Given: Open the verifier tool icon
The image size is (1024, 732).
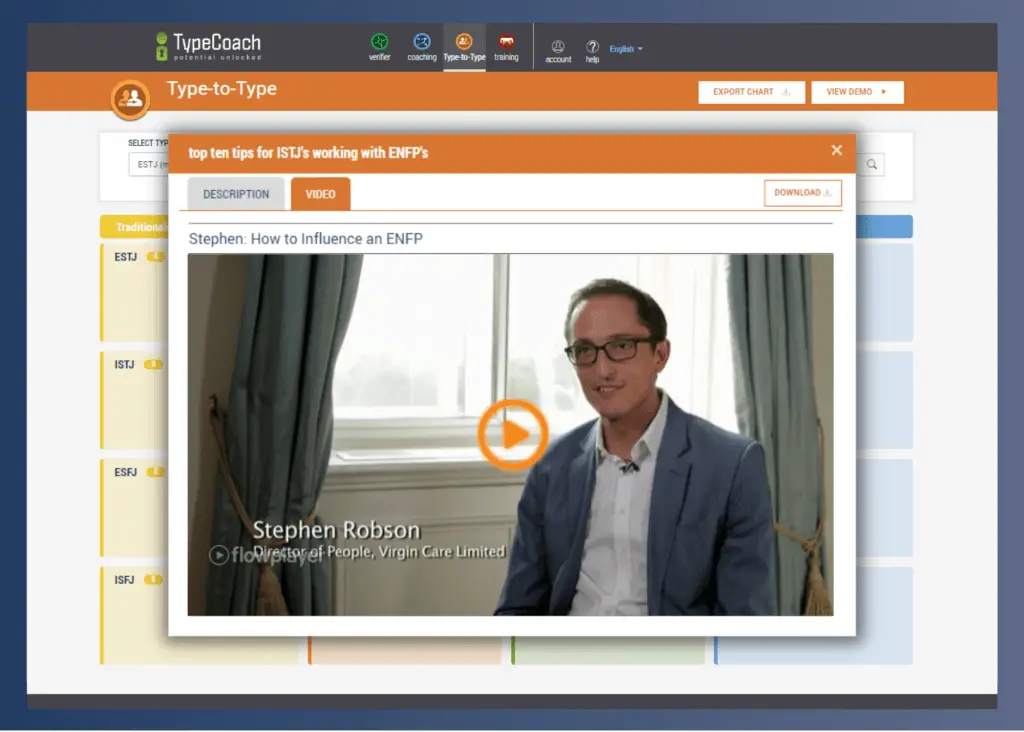Looking at the screenshot, I should (380, 43).
